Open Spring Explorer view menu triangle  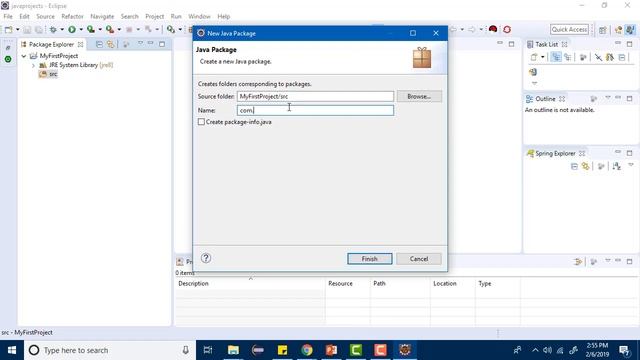tap(631, 165)
